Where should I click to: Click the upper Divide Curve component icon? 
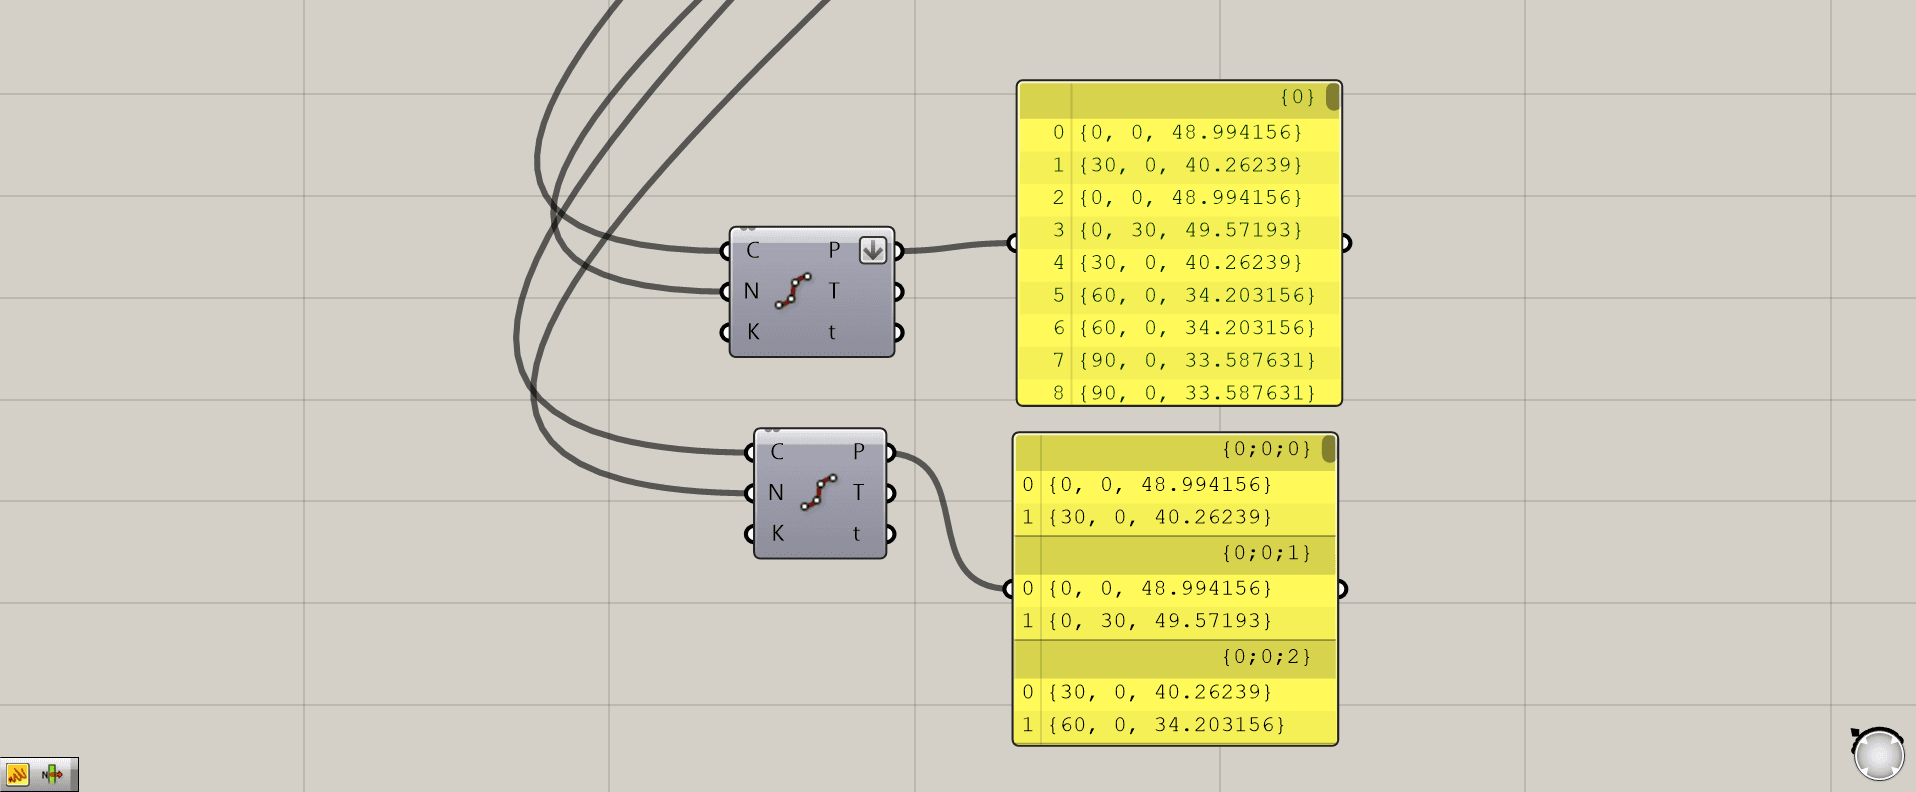[x=793, y=291]
